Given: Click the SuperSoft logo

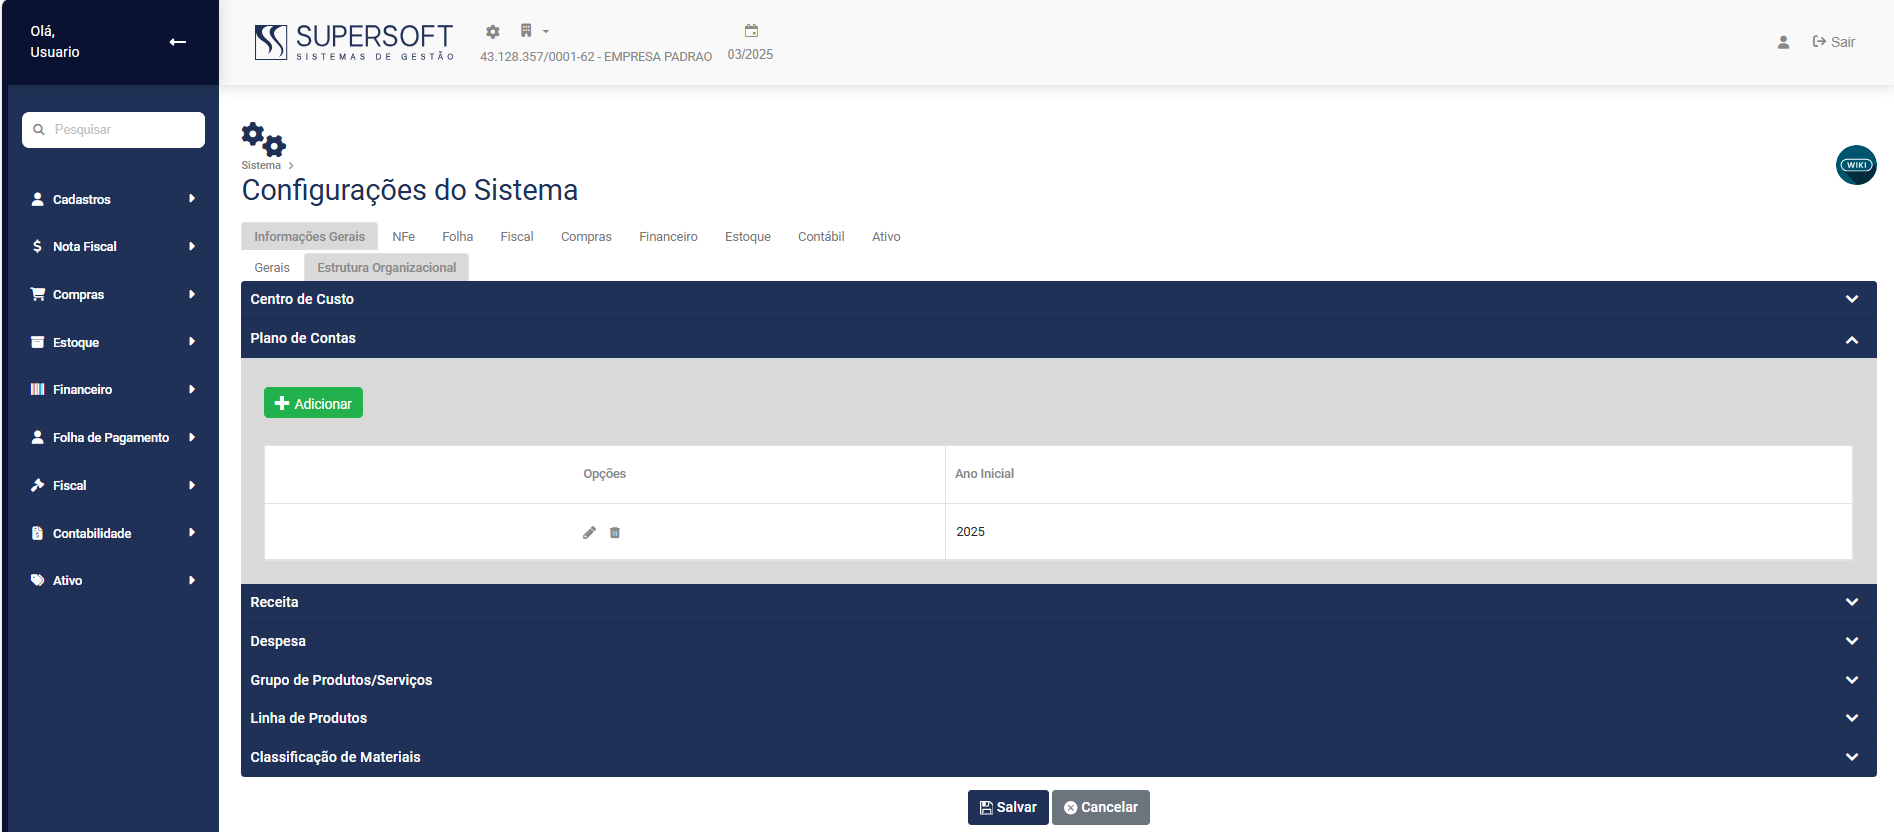Looking at the screenshot, I should click(x=354, y=42).
